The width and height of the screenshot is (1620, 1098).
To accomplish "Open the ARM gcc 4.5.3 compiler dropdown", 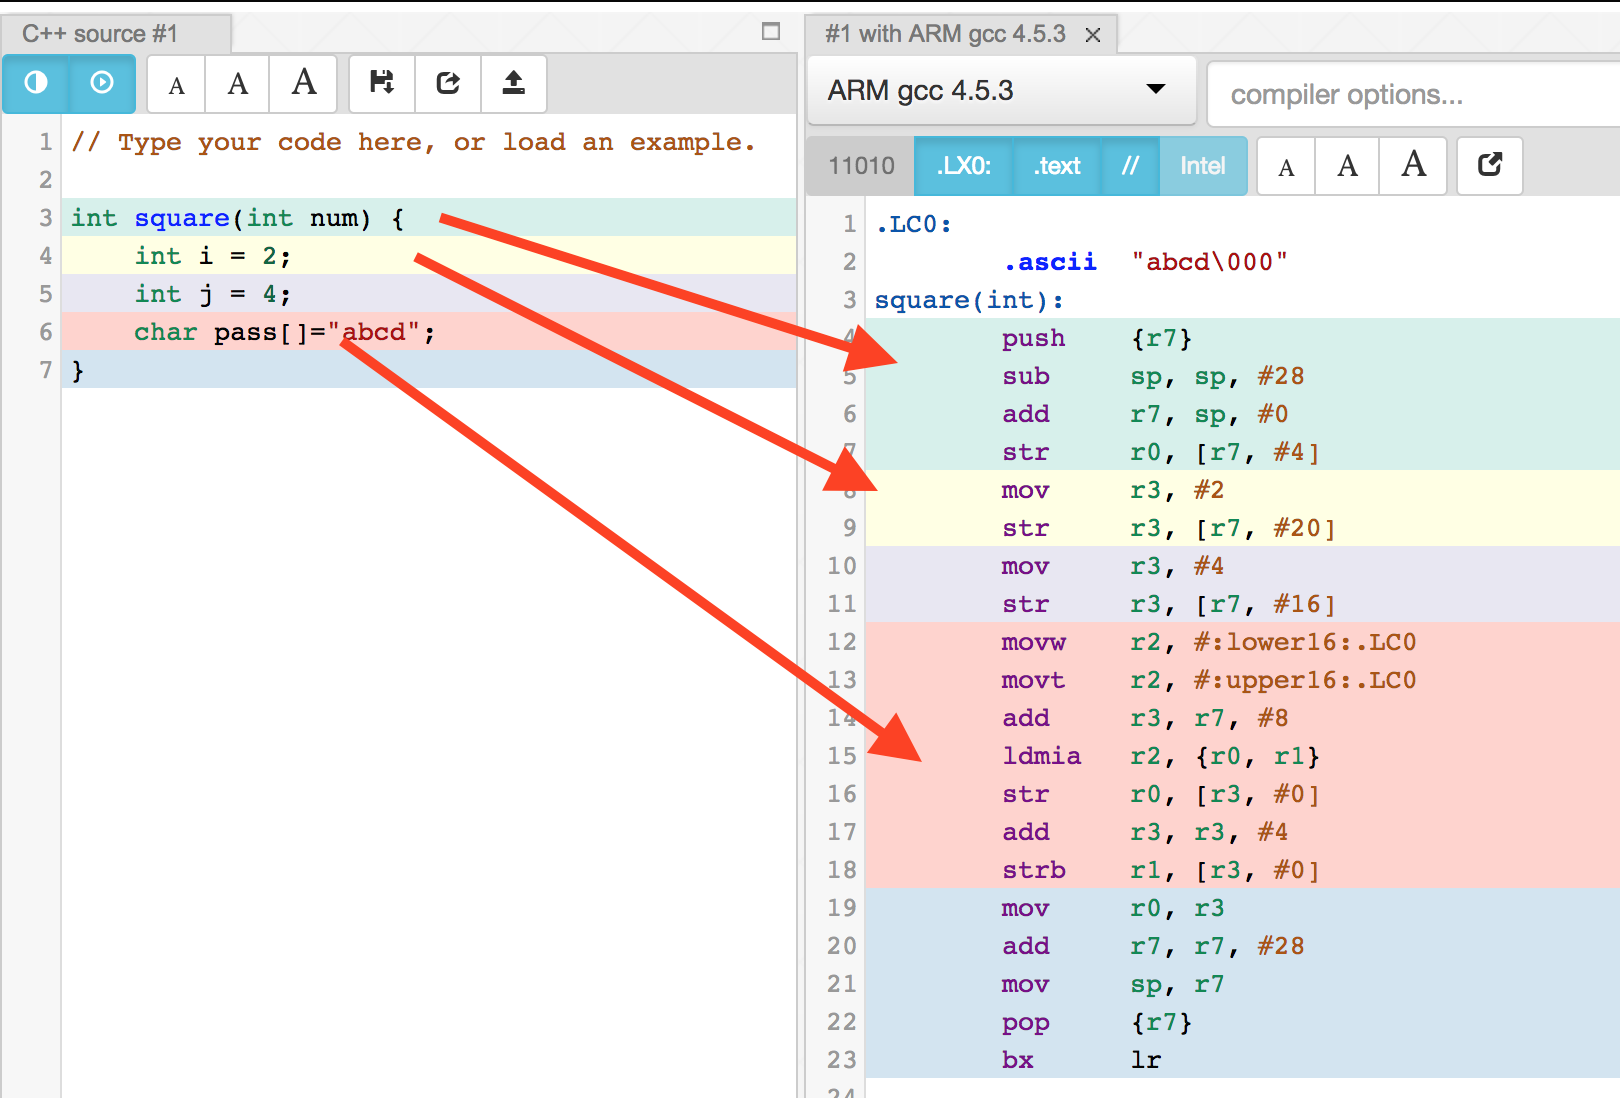I will [1000, 91].
